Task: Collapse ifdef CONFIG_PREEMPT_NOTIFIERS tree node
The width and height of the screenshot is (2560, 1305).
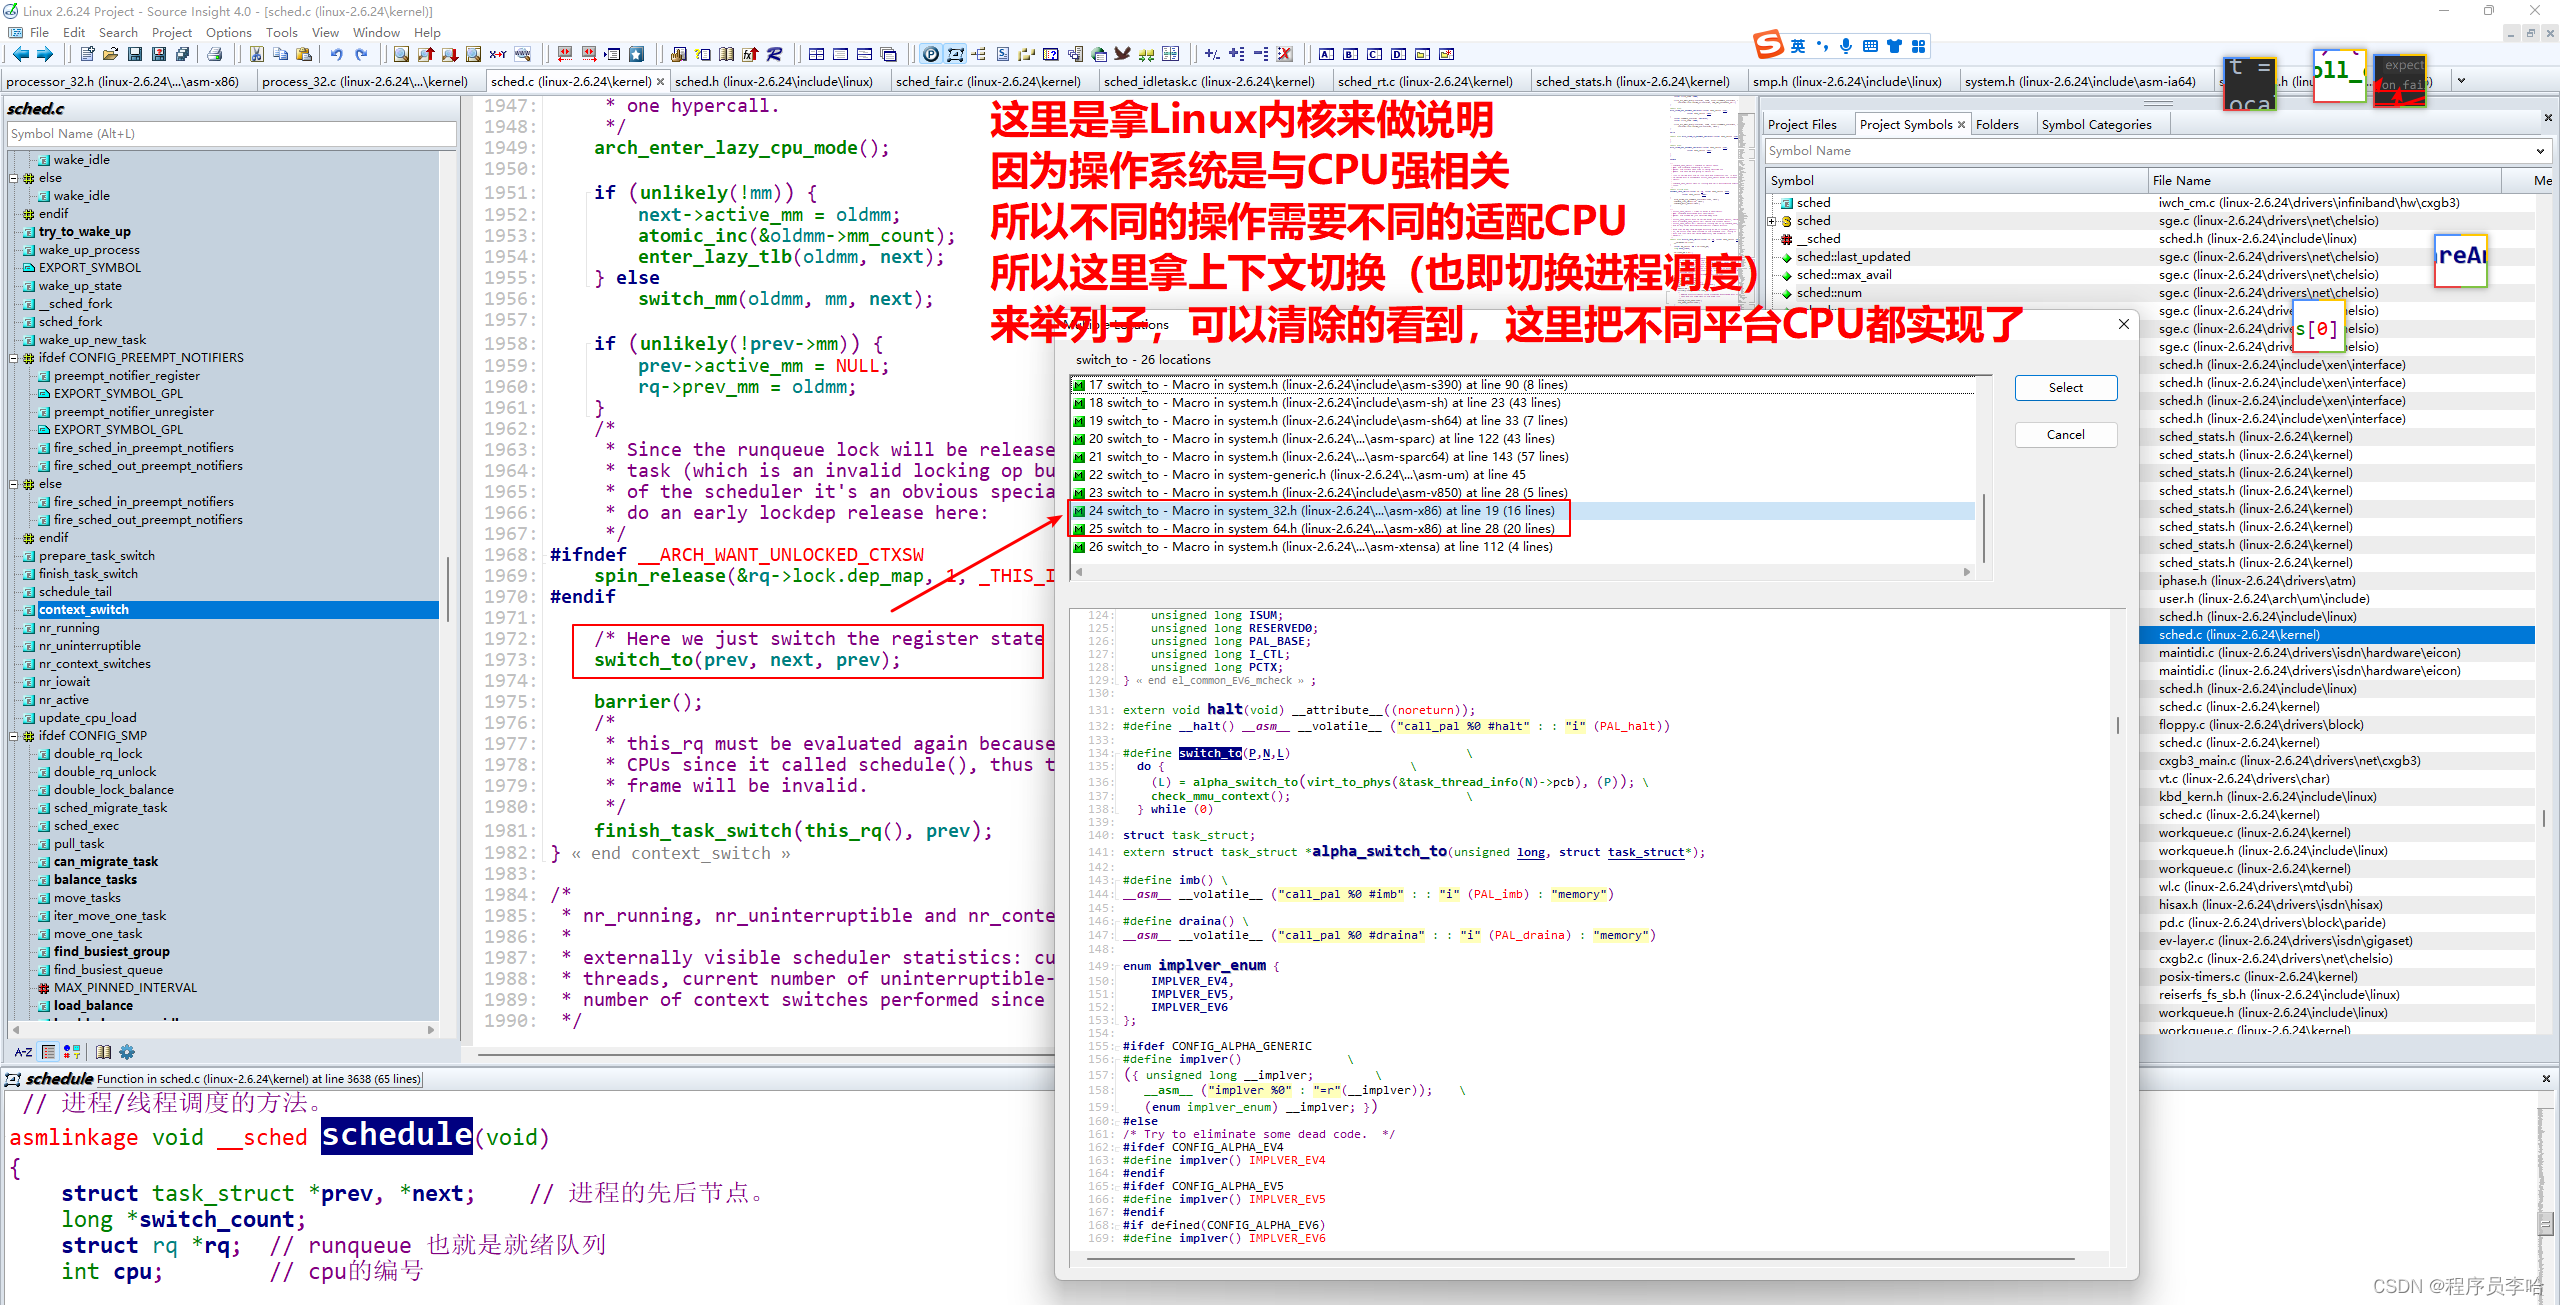Action: [14, 358]
